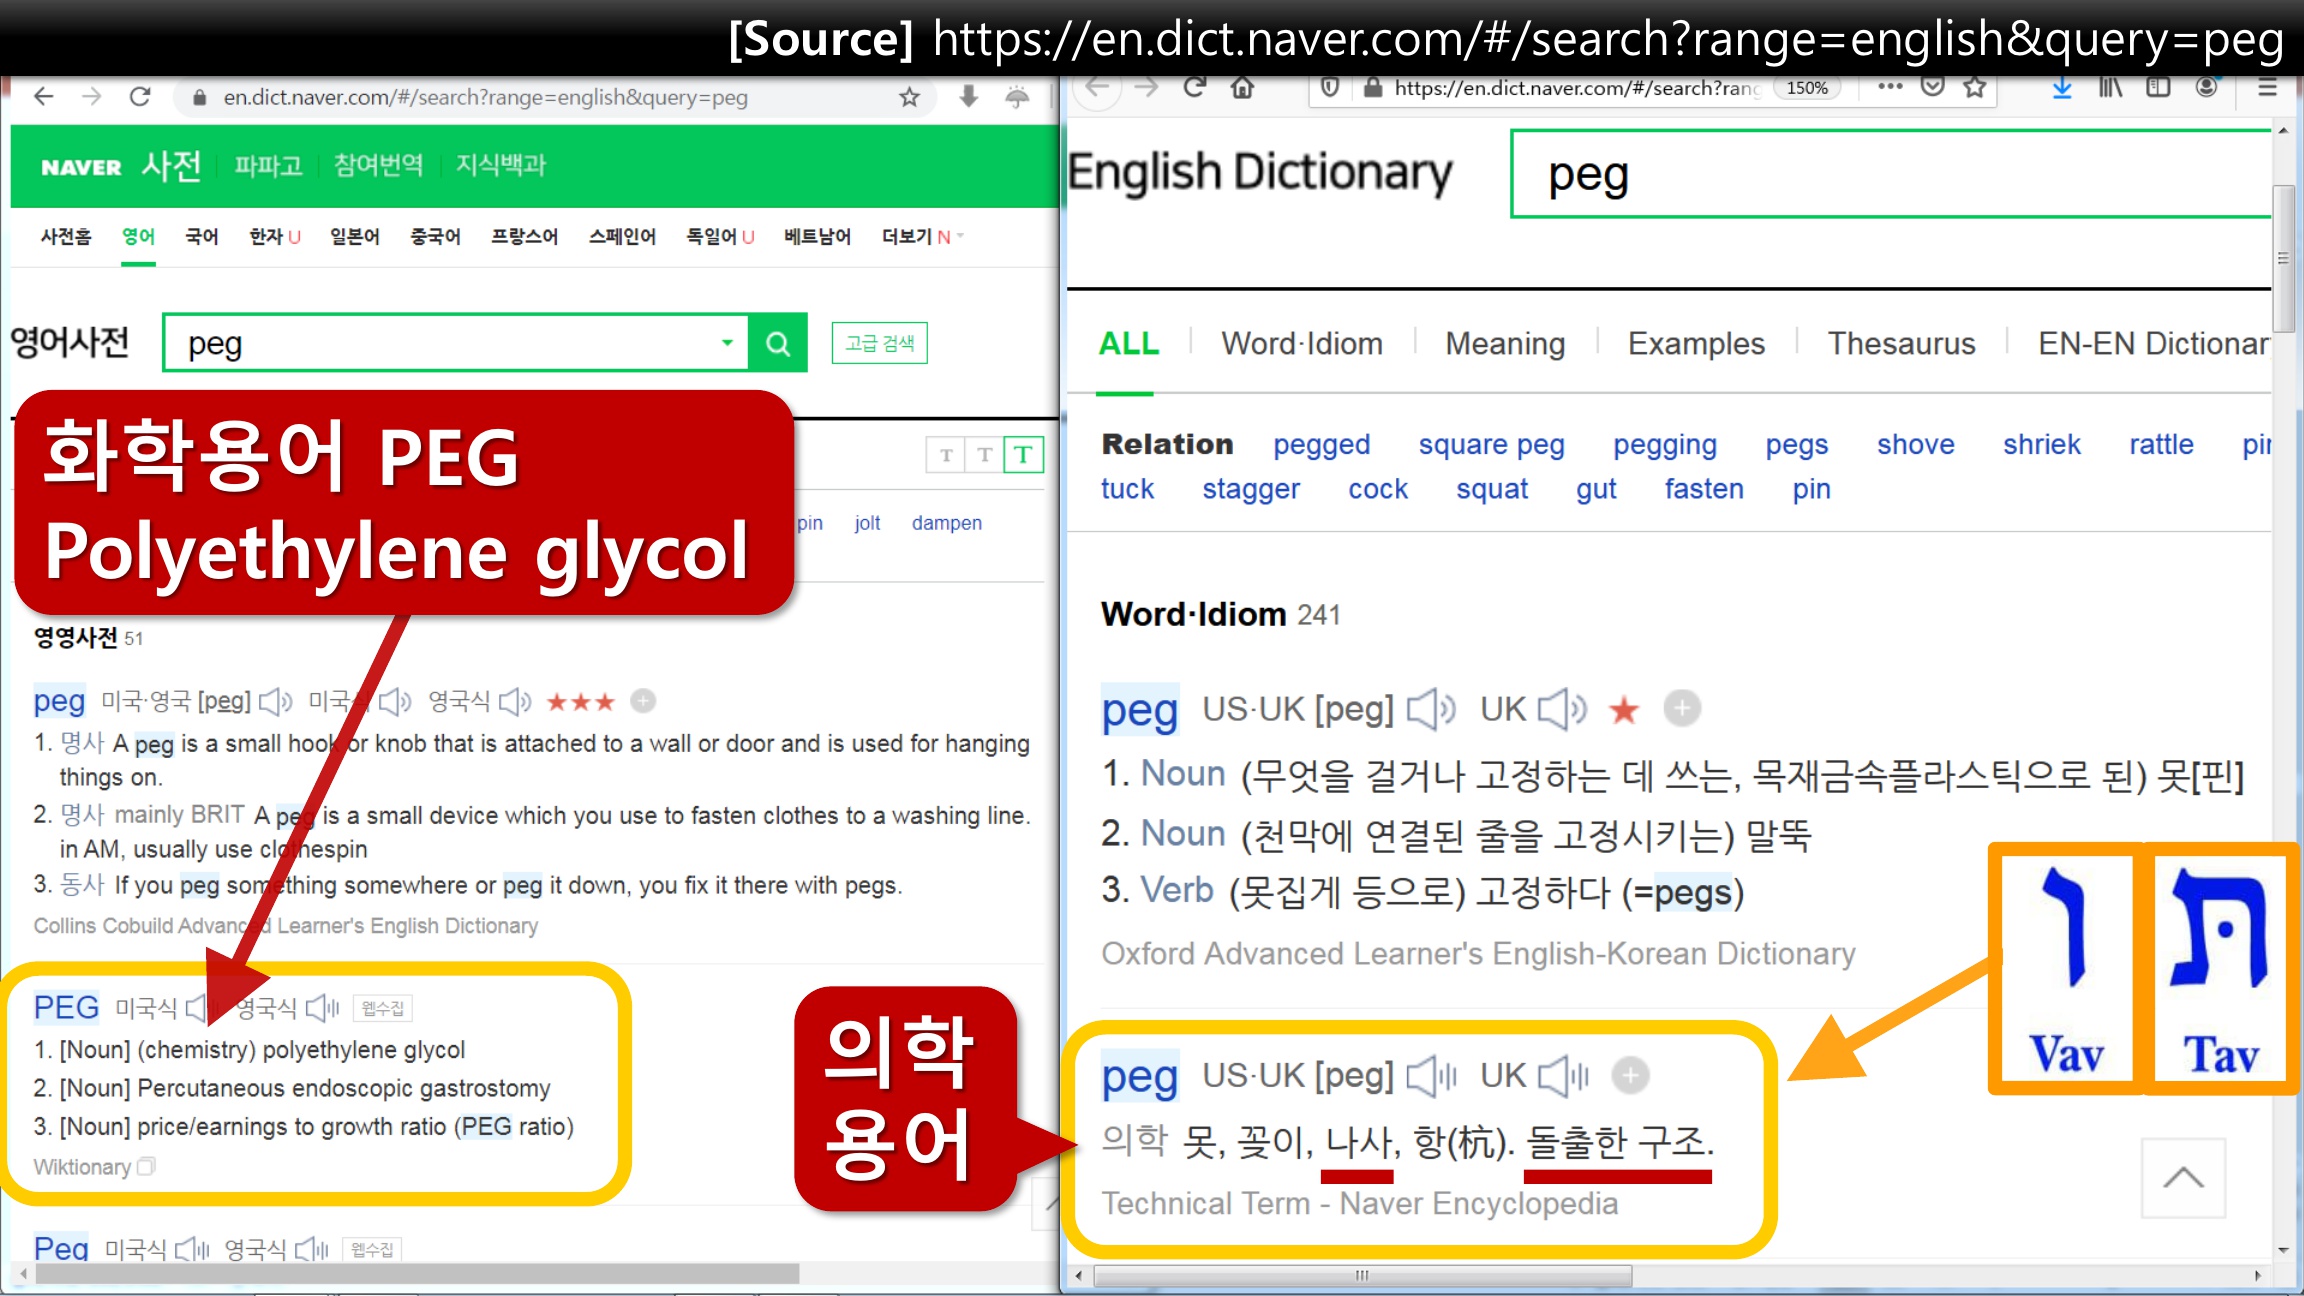Open the 사전홈 tab

[66, 237]
